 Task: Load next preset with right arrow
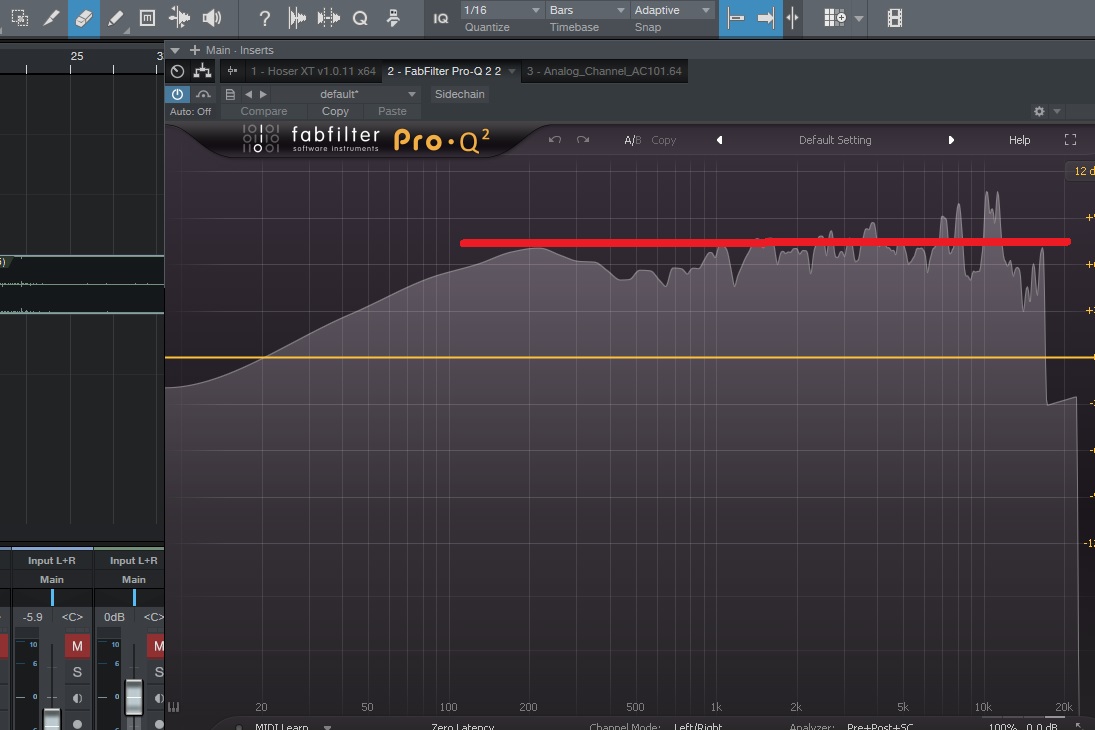point(263,94)
